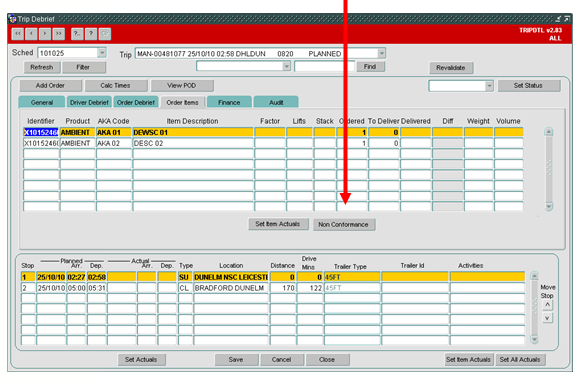Switch to the General tab
583x381 pixels.
coord(42,102)
